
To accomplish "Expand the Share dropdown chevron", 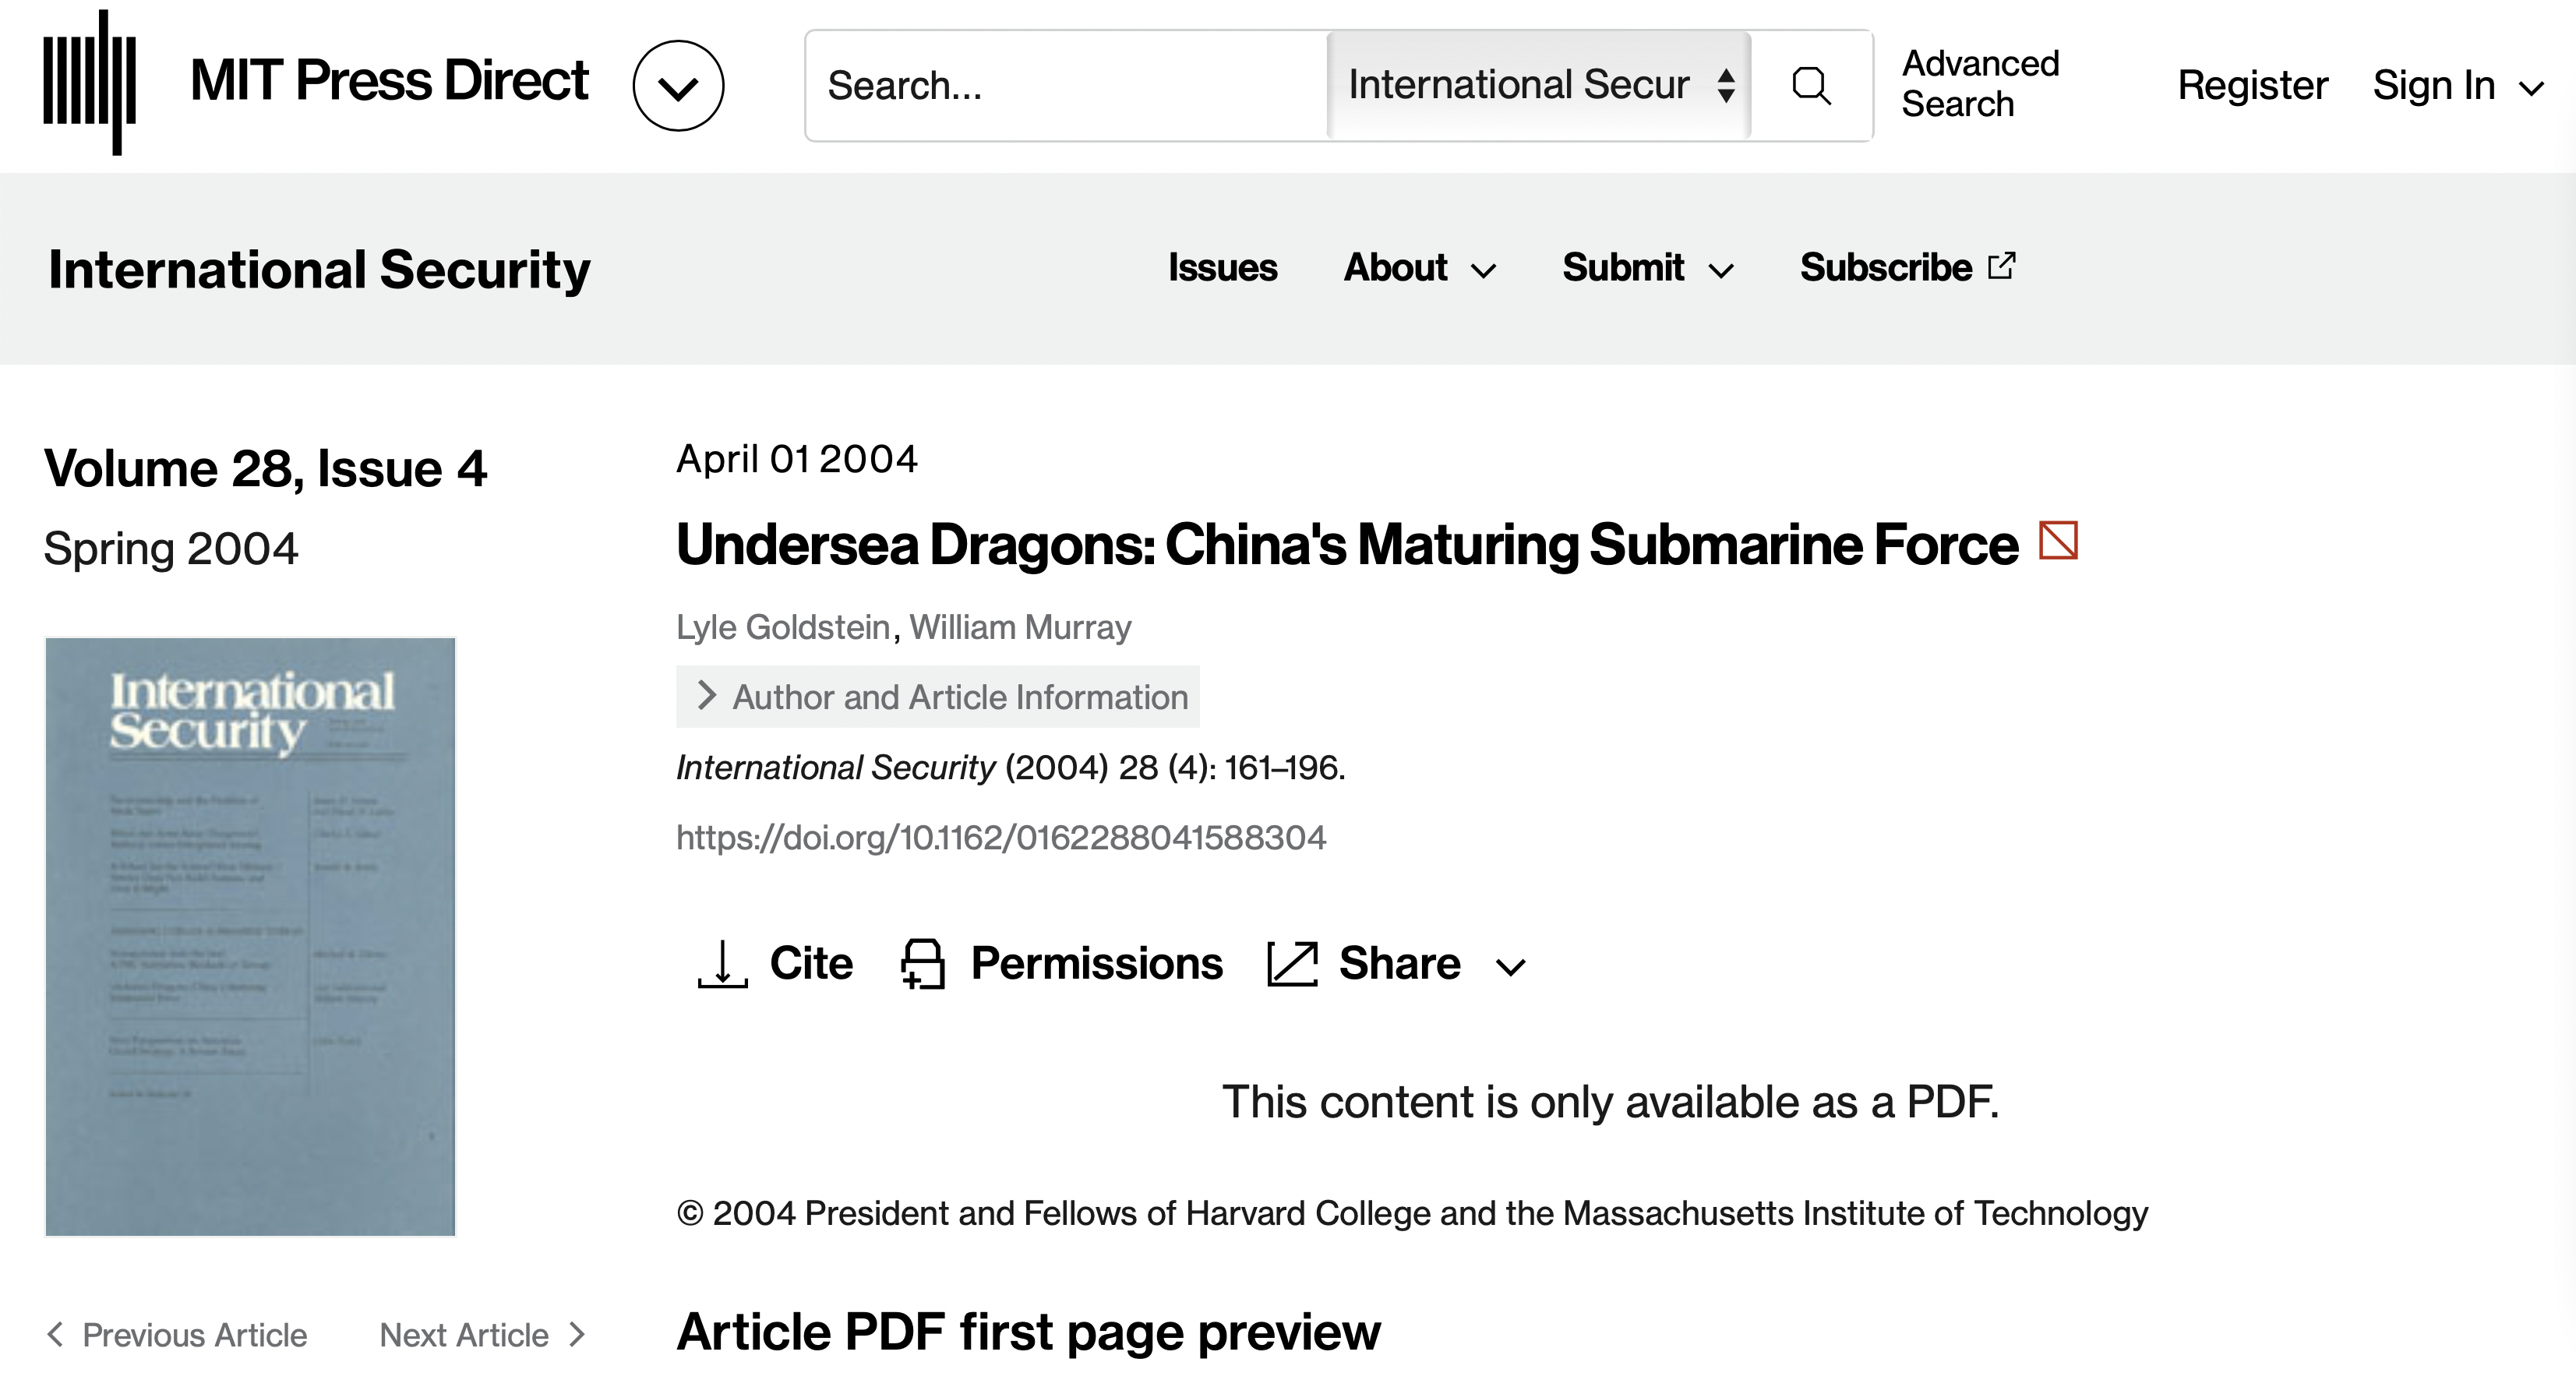I will point(1510,967).
